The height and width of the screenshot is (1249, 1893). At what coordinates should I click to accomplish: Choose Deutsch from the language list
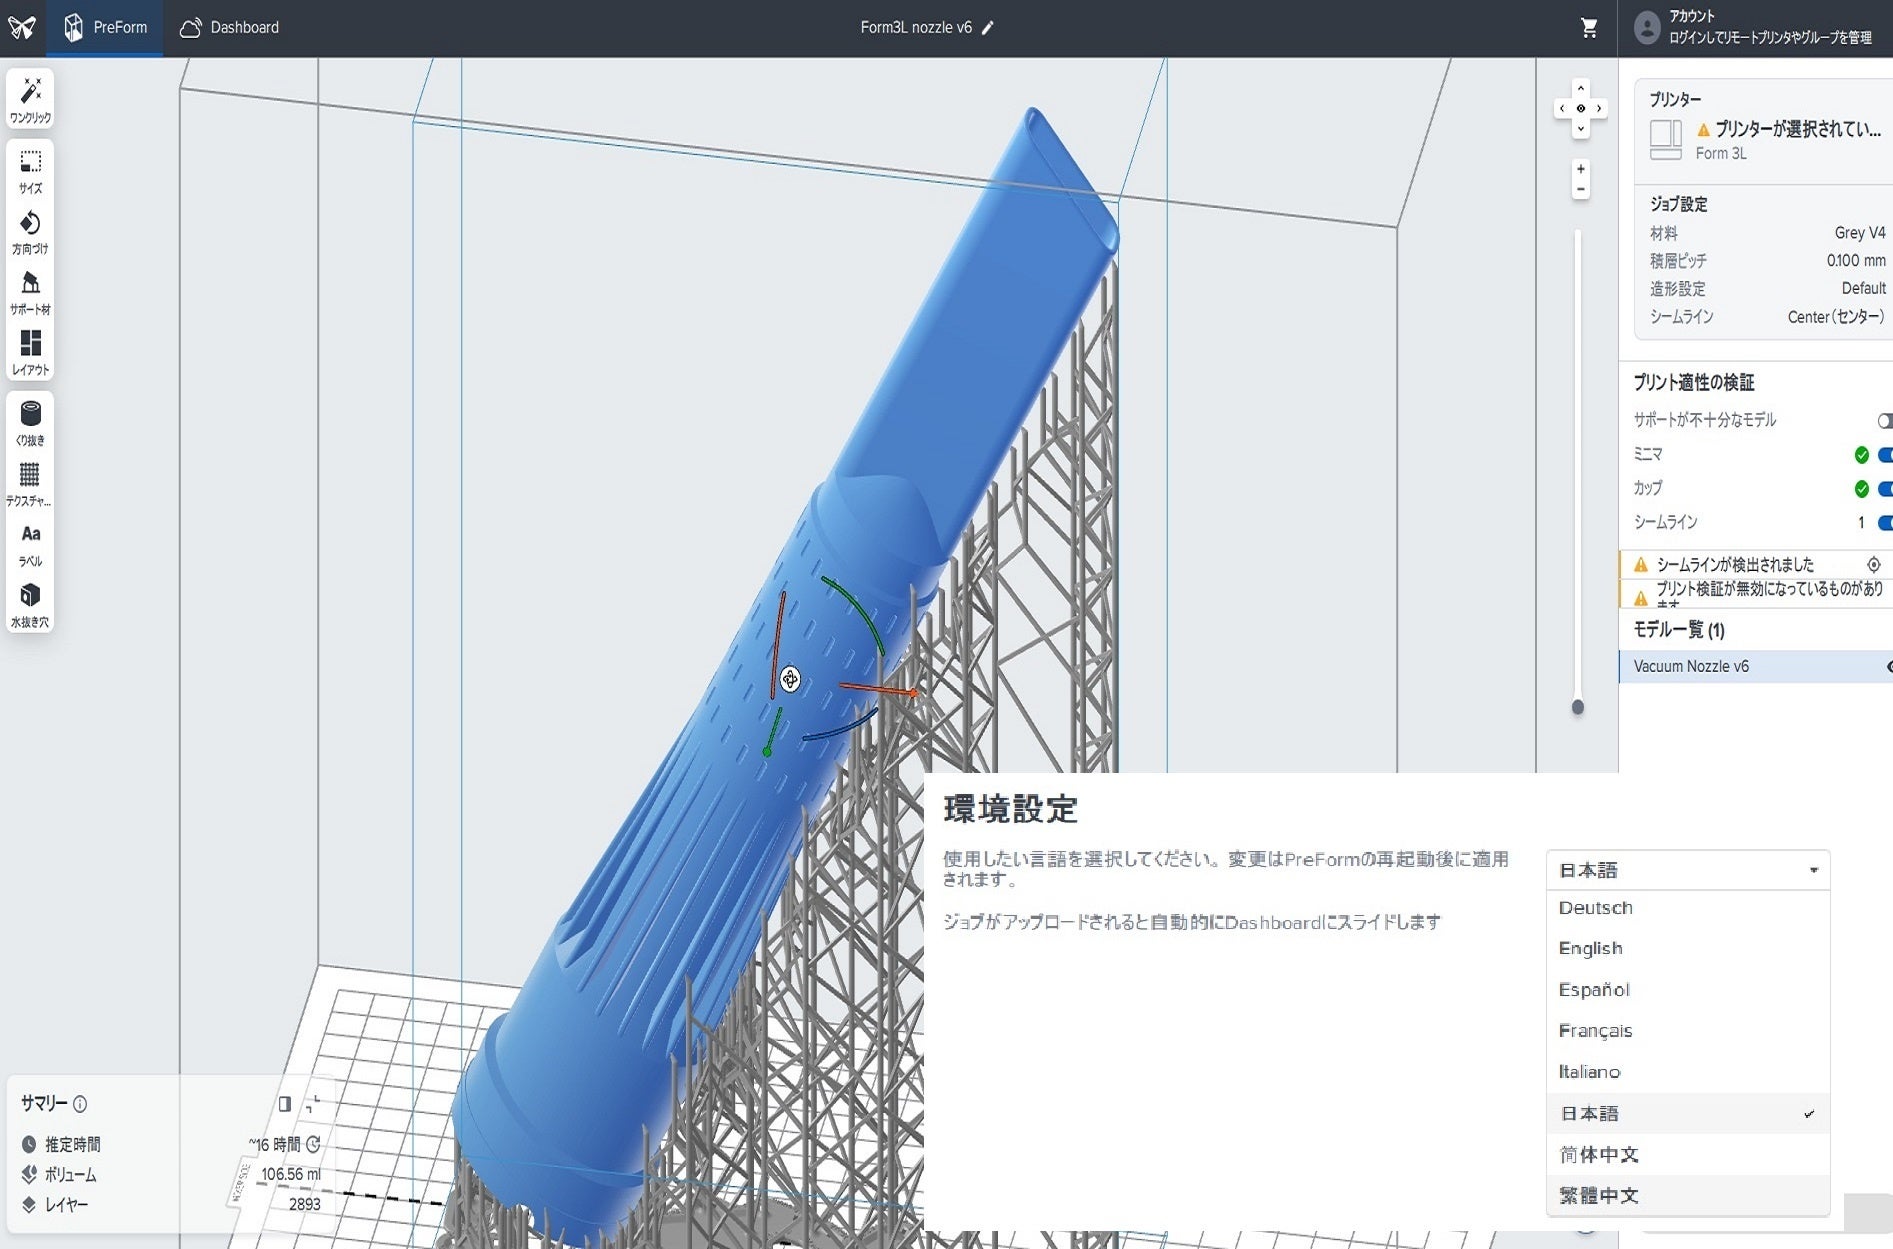coord(1688,908)
